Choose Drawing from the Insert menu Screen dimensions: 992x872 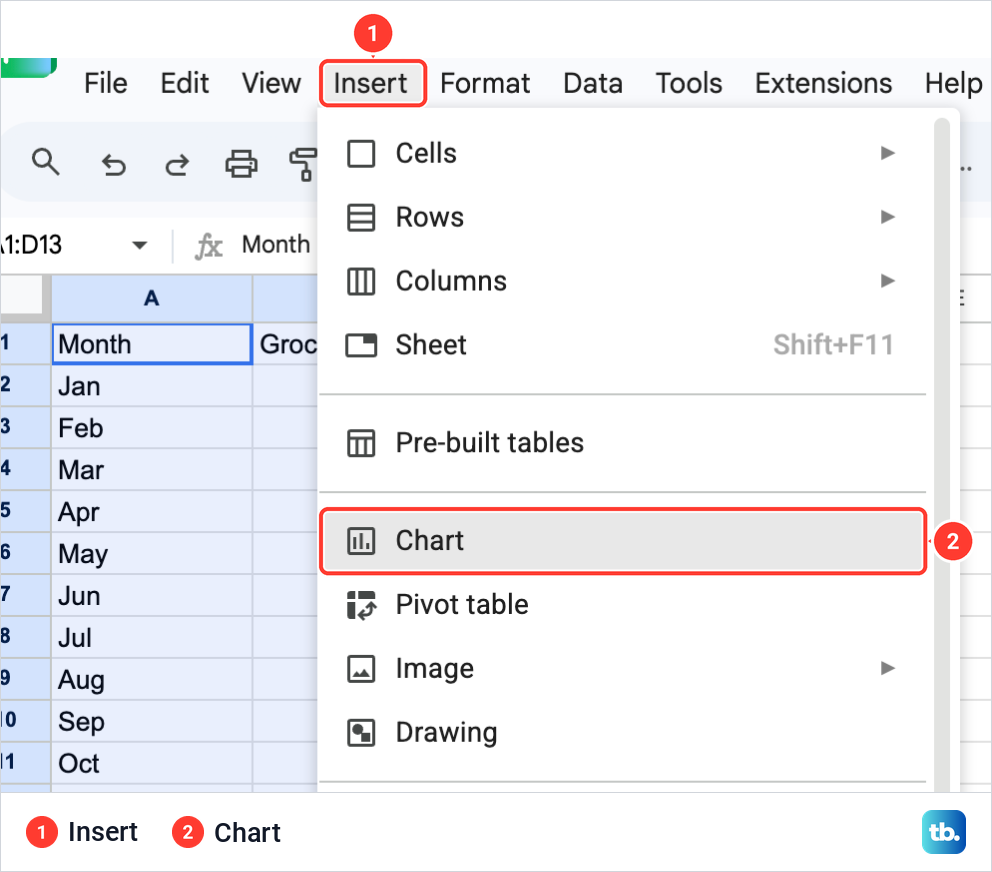coord(623,733)
